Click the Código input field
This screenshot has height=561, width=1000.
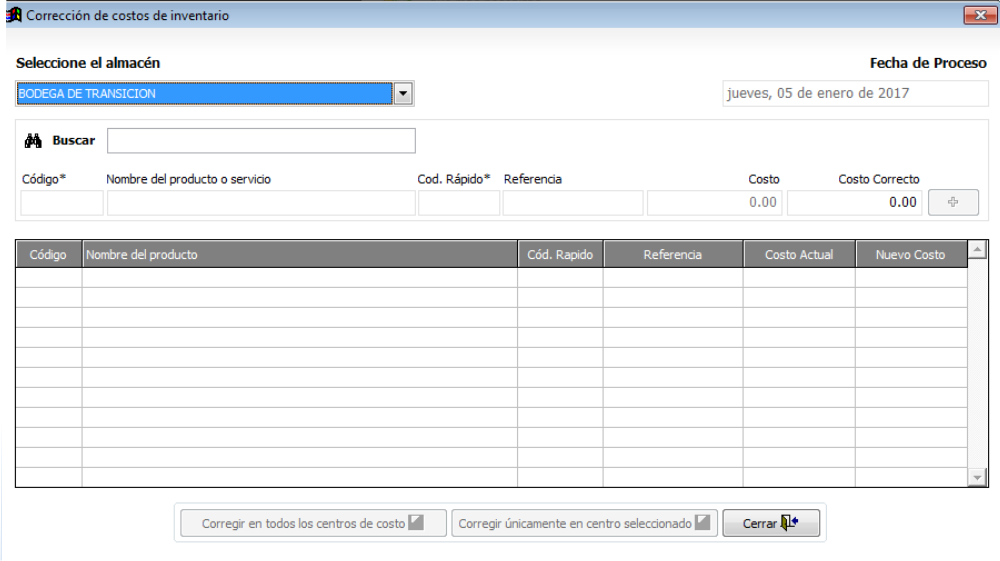(x=62, y=203)
